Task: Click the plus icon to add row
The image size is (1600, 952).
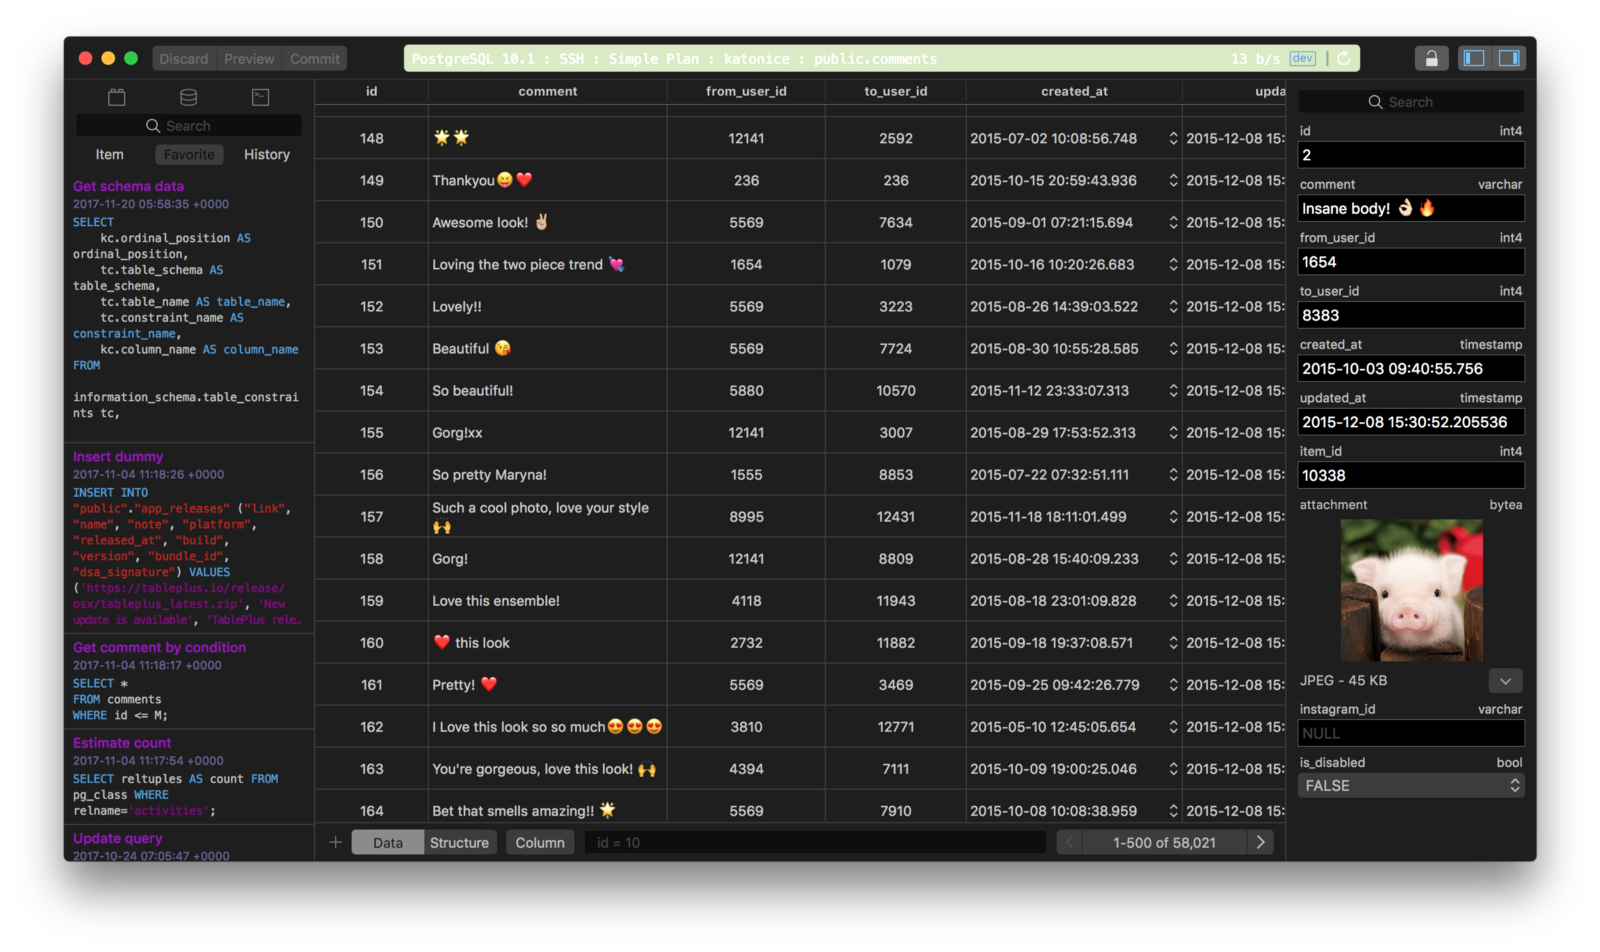Action: (336, 842)
